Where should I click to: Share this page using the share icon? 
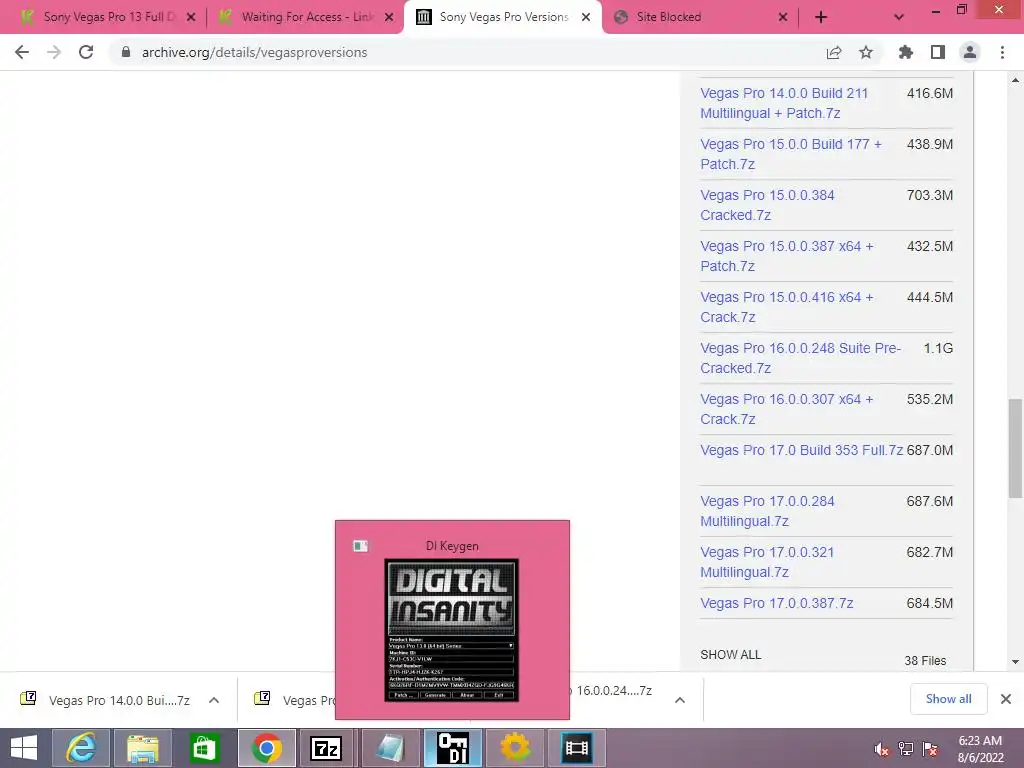coord(834,52)
